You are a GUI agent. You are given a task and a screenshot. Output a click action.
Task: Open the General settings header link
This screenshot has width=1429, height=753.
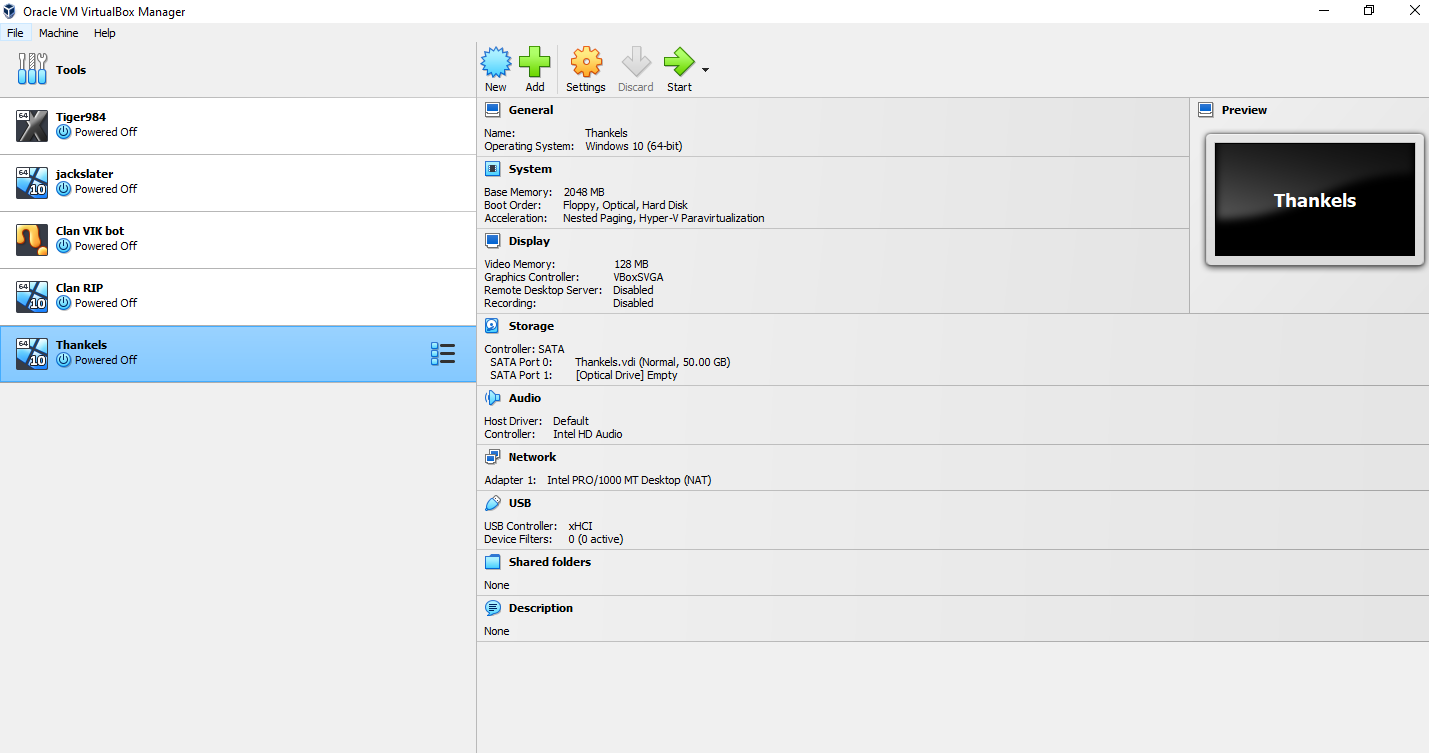point(531,110)
